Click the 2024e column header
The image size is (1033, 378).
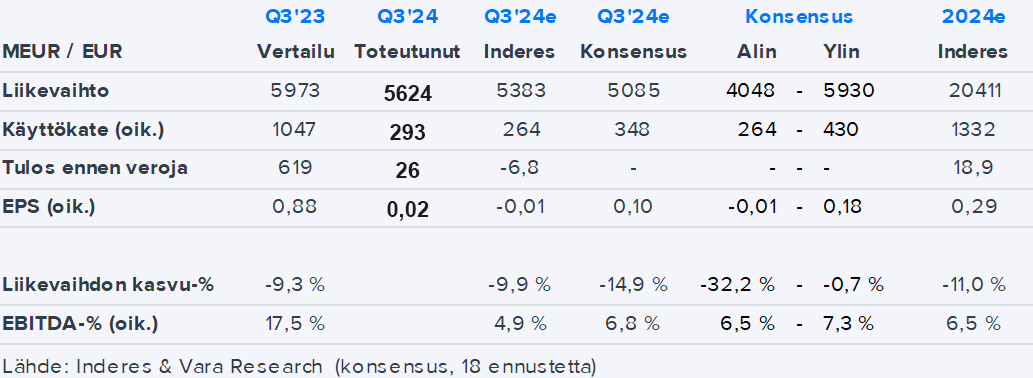click(973, 17)
